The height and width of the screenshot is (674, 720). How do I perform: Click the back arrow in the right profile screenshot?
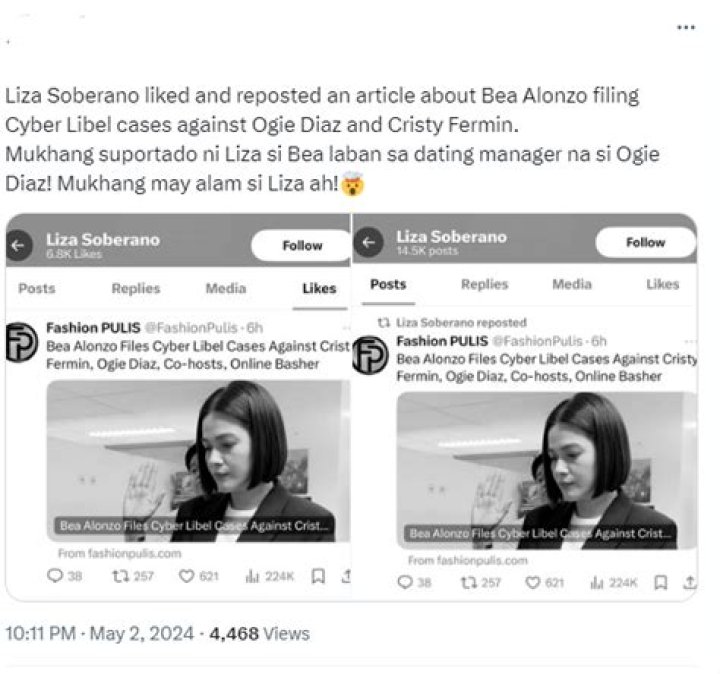pos(370,242)
